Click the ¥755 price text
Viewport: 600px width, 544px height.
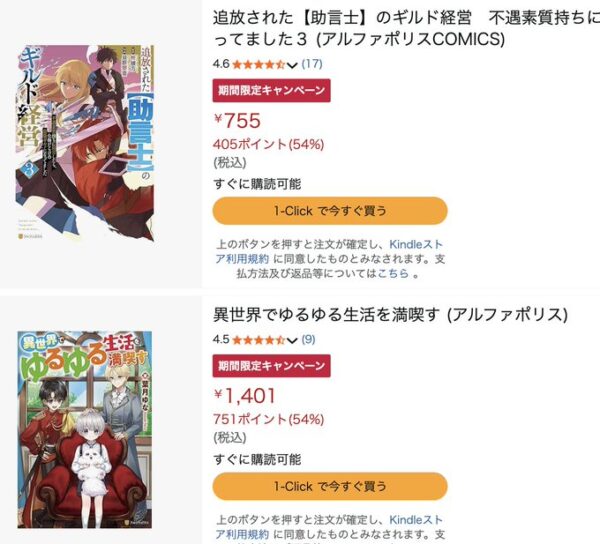click(x=237, y=121)
